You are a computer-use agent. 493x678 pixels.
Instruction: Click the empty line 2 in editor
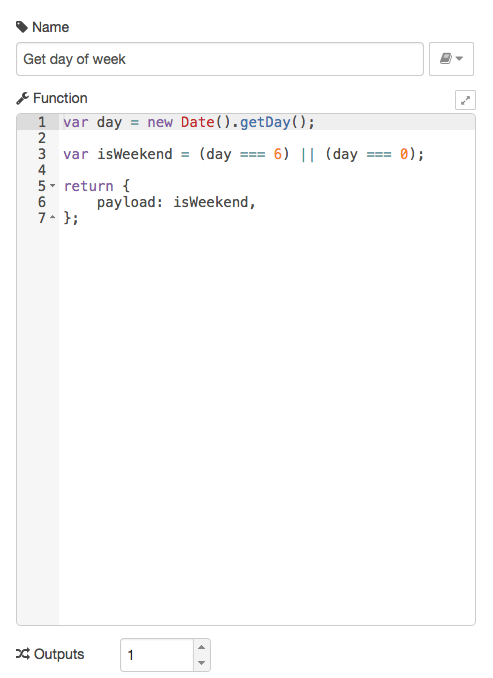(267, 138)
